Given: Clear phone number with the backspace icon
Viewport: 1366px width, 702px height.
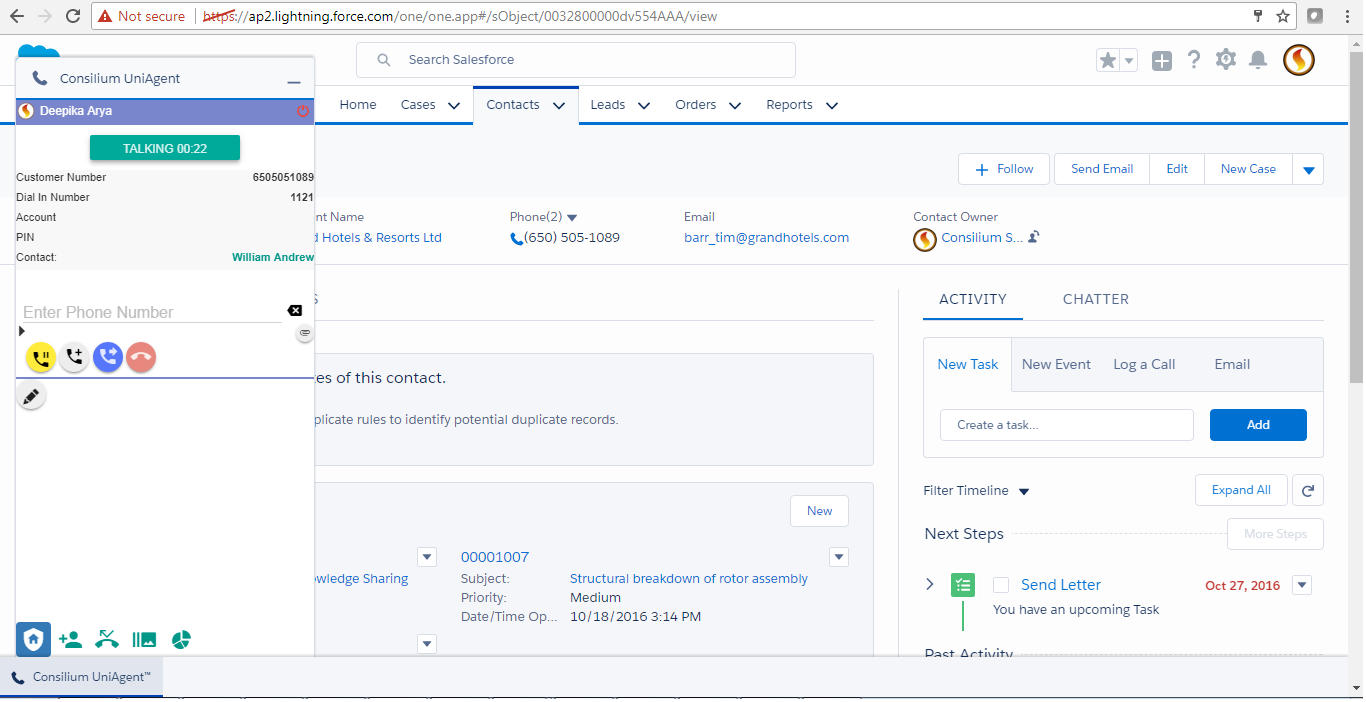Looking at the screenshot, I should (x=295, y=311).
